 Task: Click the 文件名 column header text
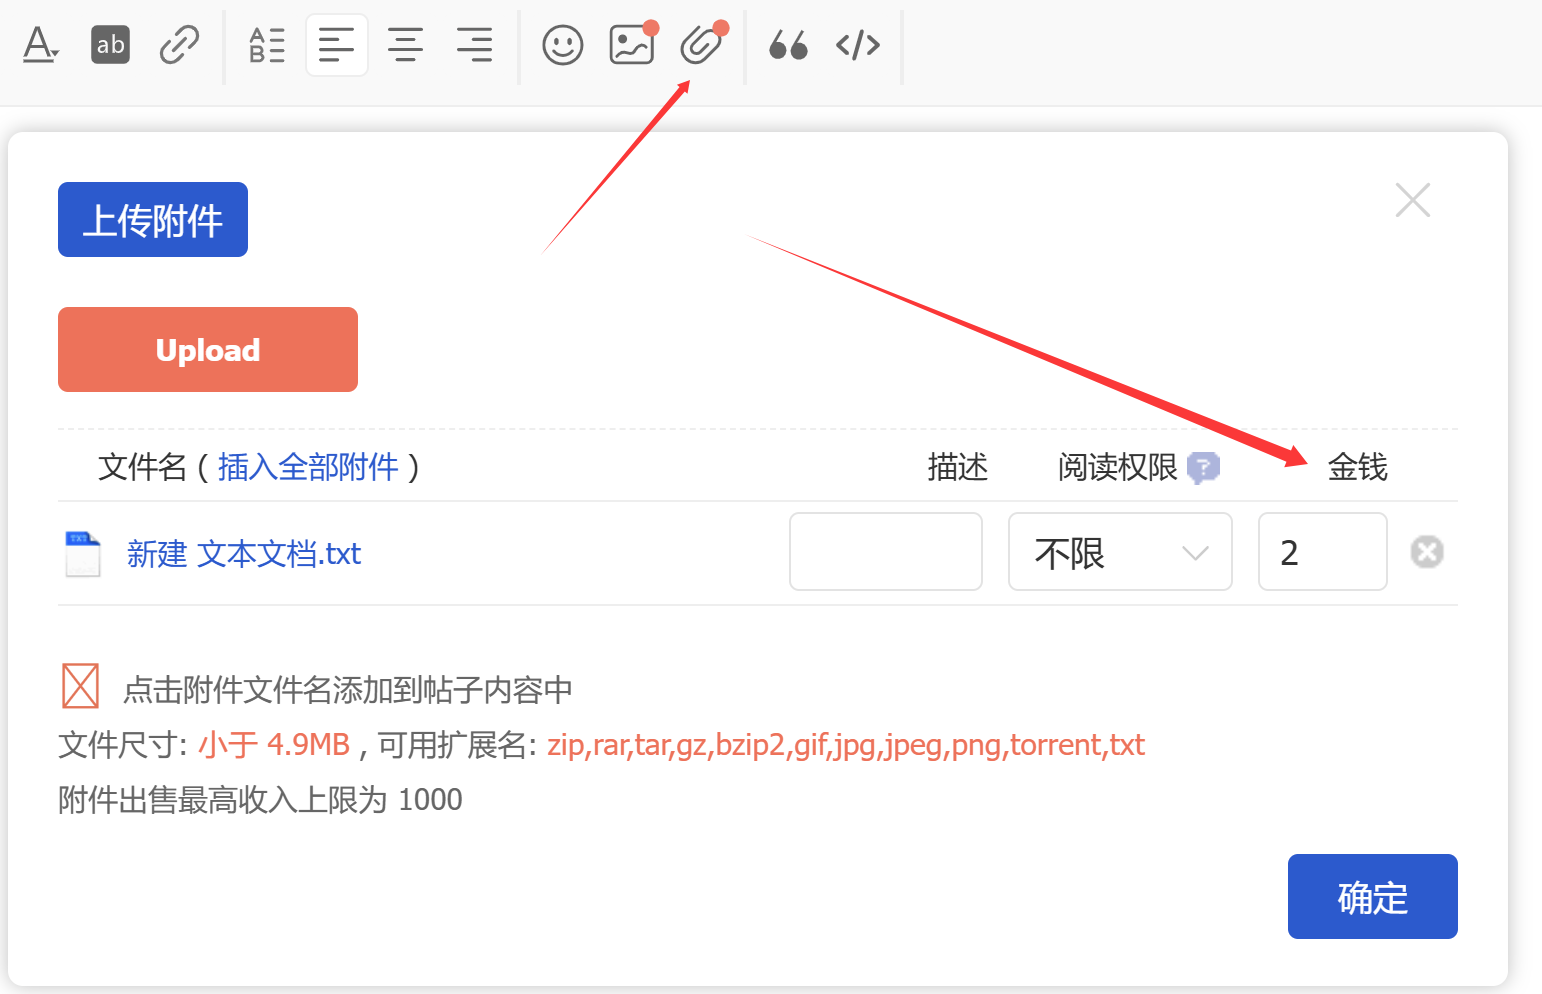(x=142, y=467)
